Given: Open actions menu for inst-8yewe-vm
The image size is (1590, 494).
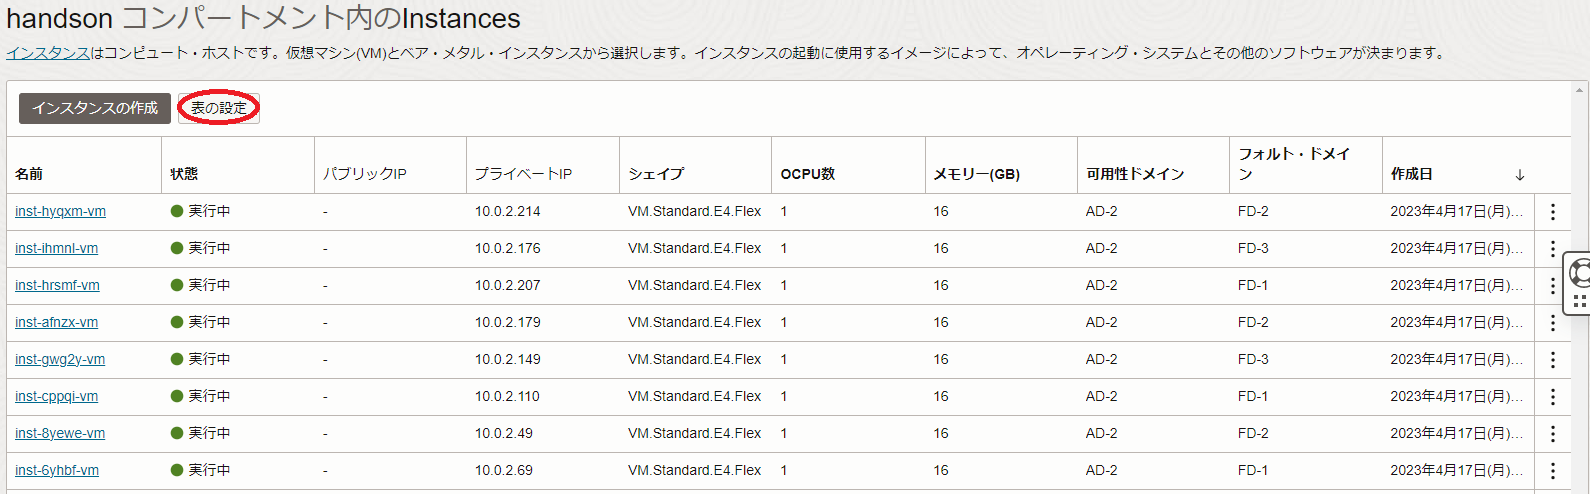Looking at the screenshot, I should point(1552,434).
